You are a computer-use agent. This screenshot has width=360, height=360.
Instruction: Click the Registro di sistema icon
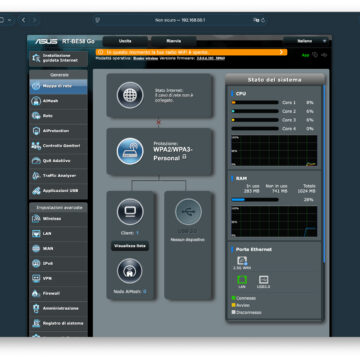[x=36, y=323]
